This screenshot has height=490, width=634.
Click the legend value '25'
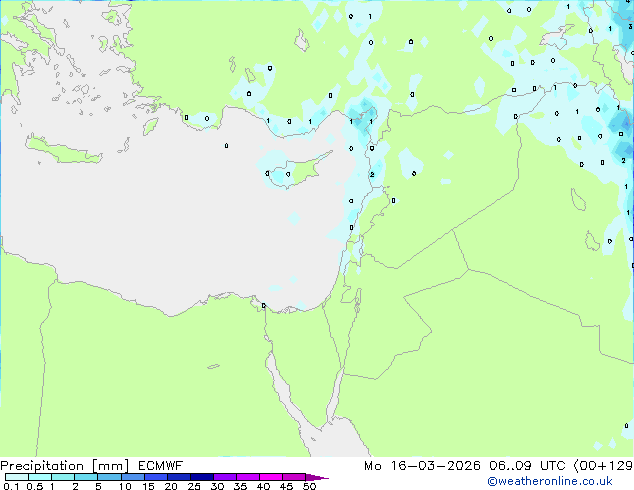[x=194, y=486]
